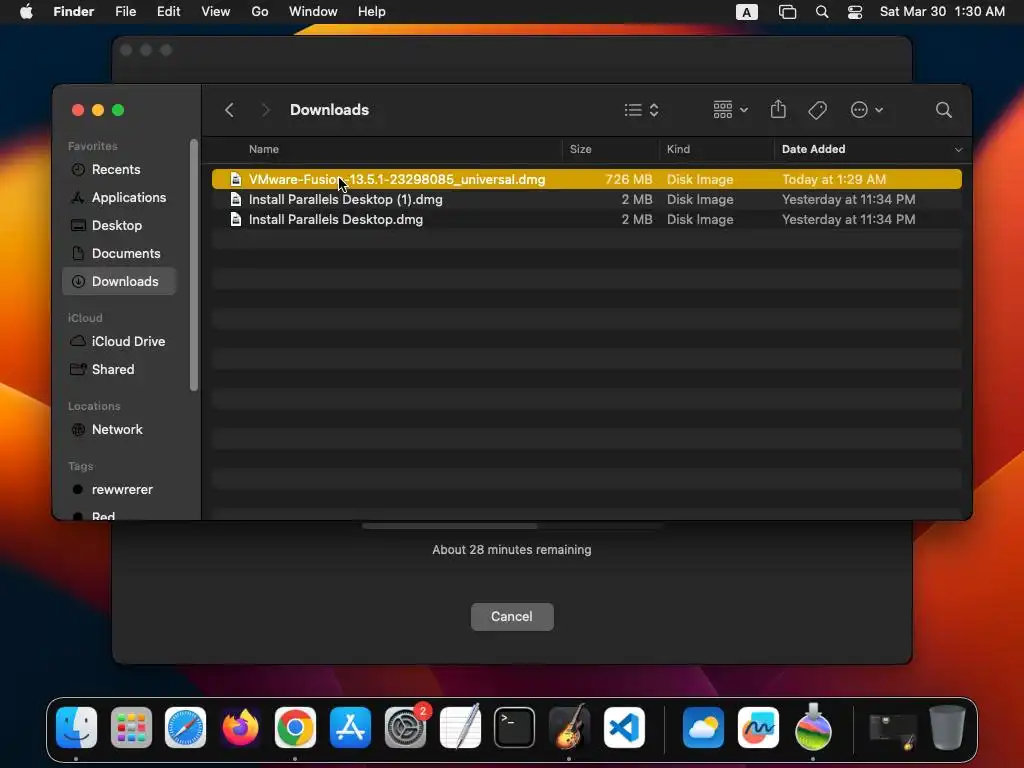Sort by the Kind column header

(x=678, y=149)
